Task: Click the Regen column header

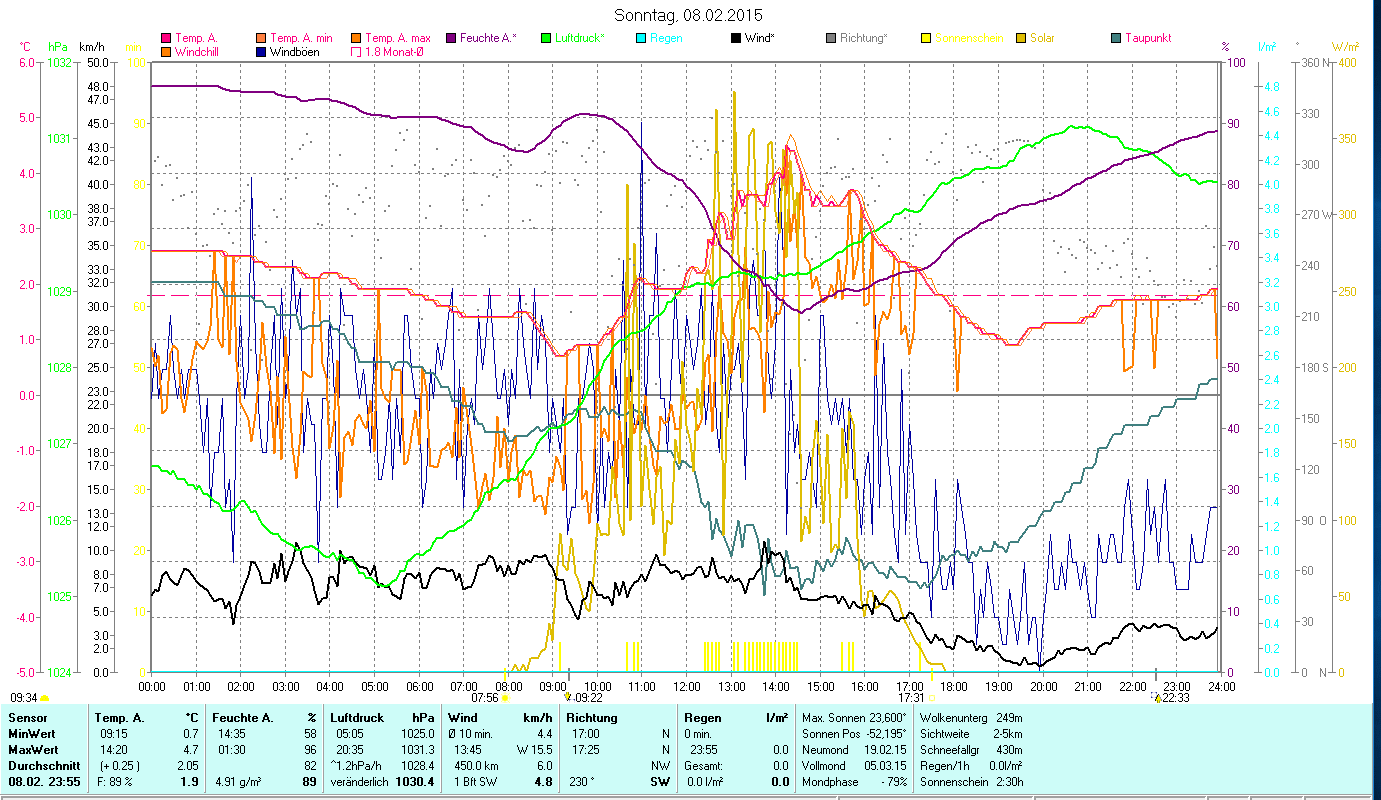Action: pos(702,718)
